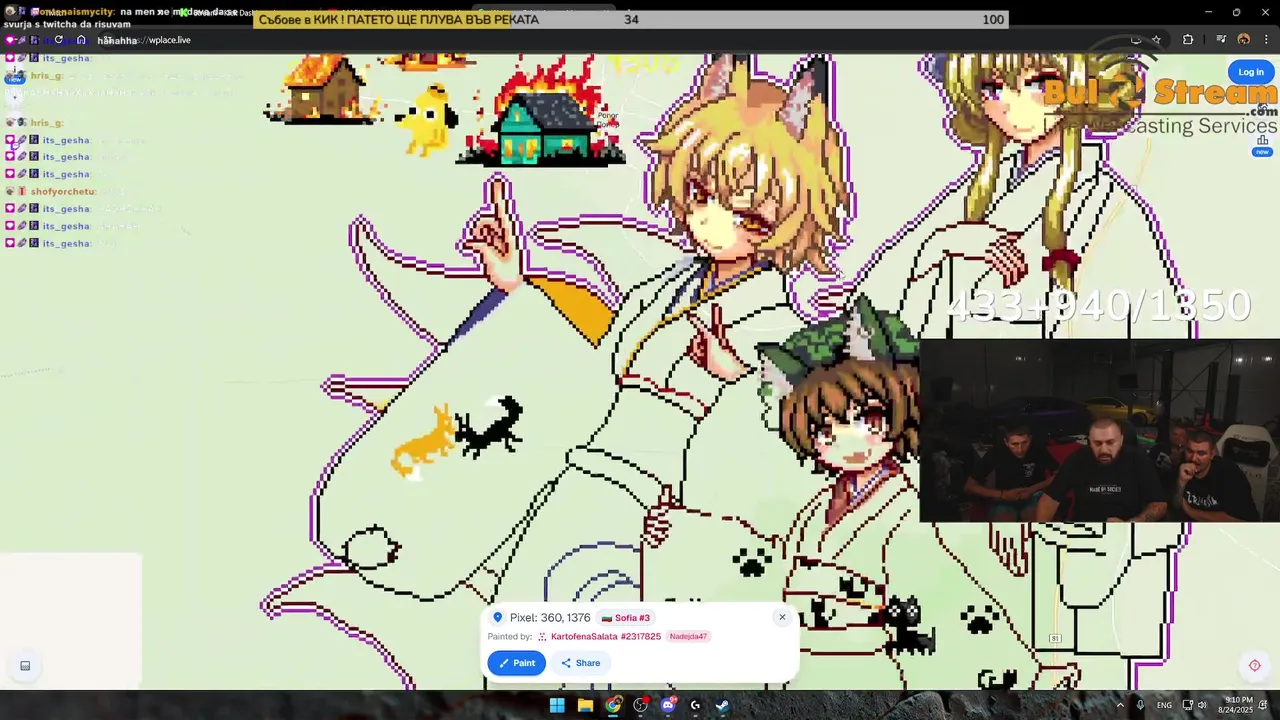The width and height of the screenshot is (1280, 720).
Task: Click the Nadejda47 alliance tag
Action: [688, 636]
